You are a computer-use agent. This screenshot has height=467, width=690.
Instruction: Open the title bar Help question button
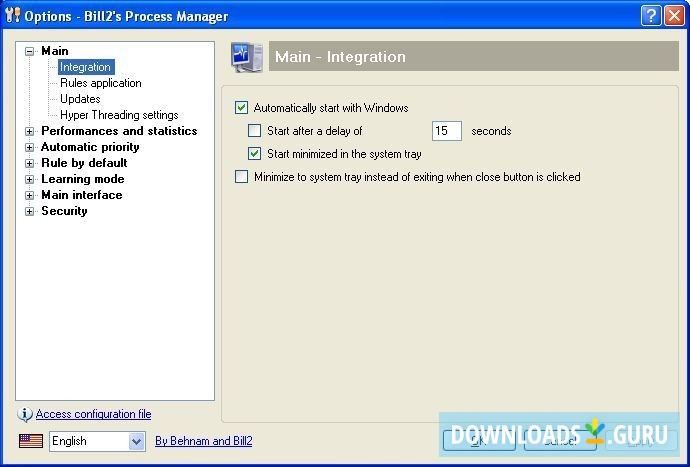651,16
